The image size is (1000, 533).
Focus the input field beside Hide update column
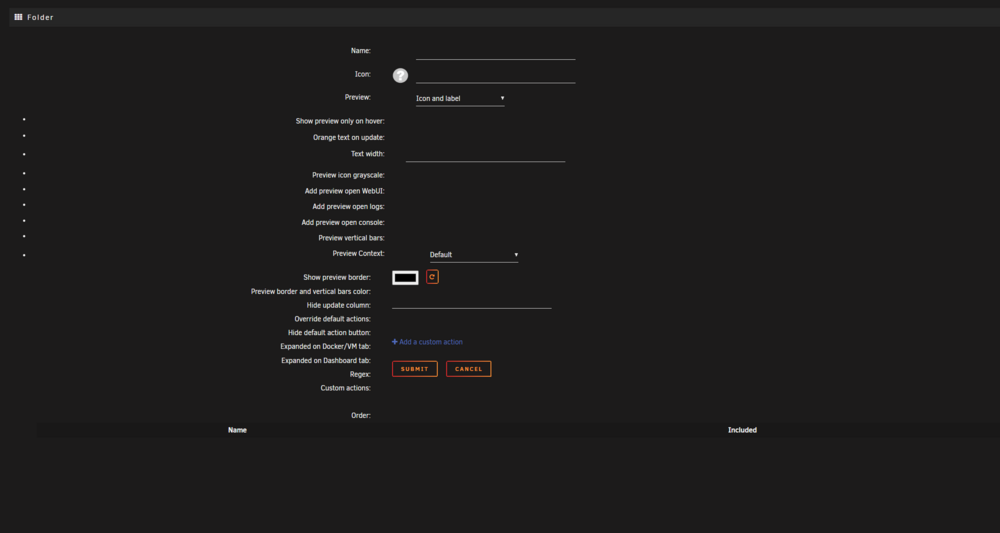471,303
